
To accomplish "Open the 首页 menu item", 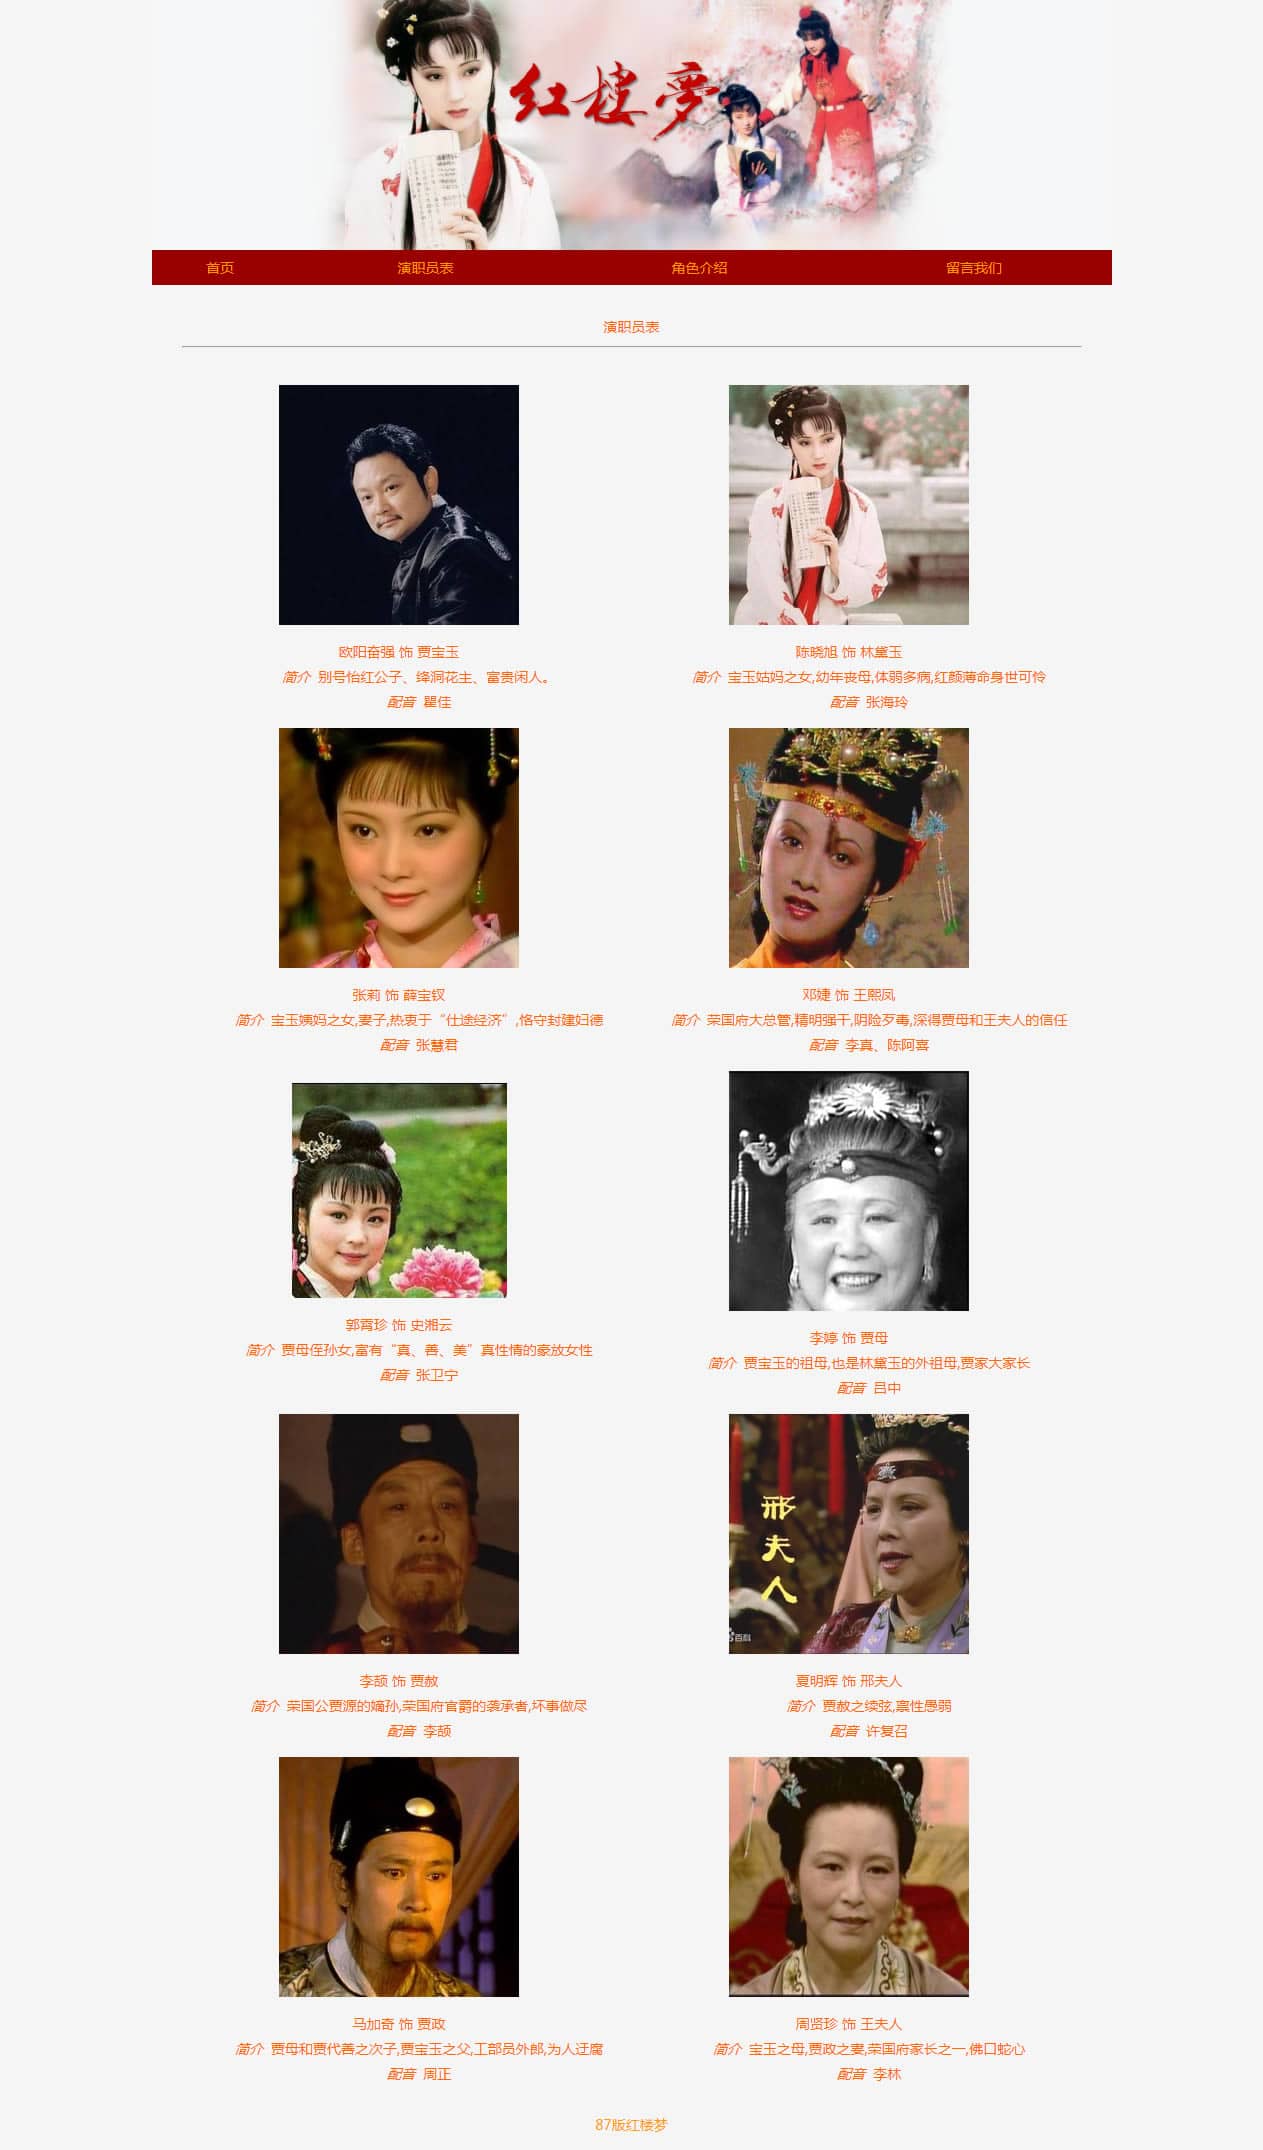I will coord(220,268).
